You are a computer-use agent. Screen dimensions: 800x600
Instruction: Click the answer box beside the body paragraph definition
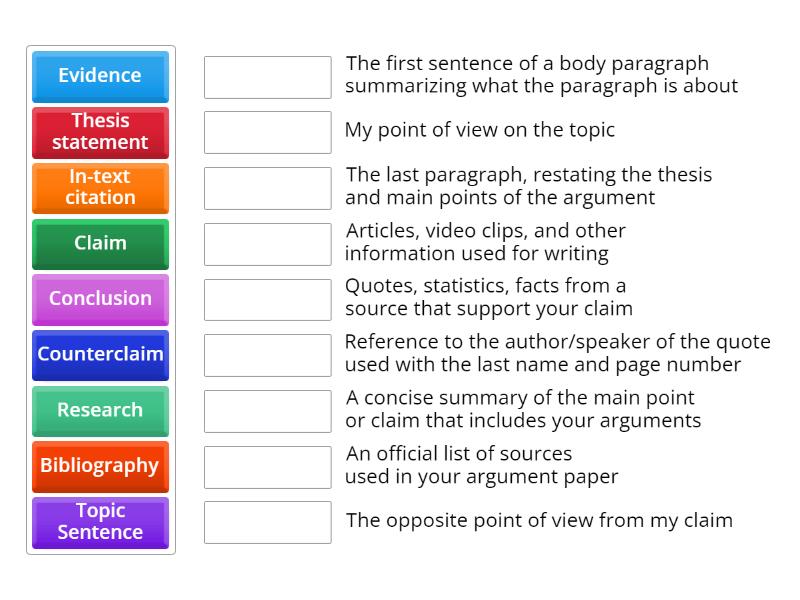tap(266, 76)
